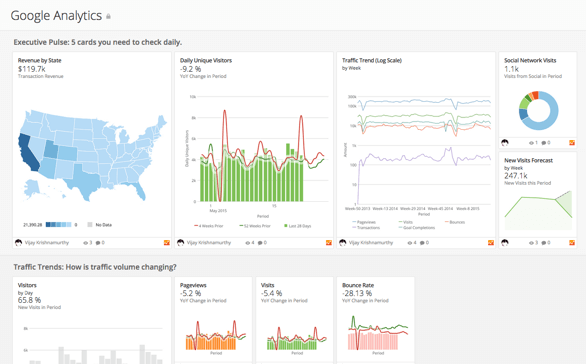
Task: Open the Pageviews card title
Action: click(x=193, y=285)
